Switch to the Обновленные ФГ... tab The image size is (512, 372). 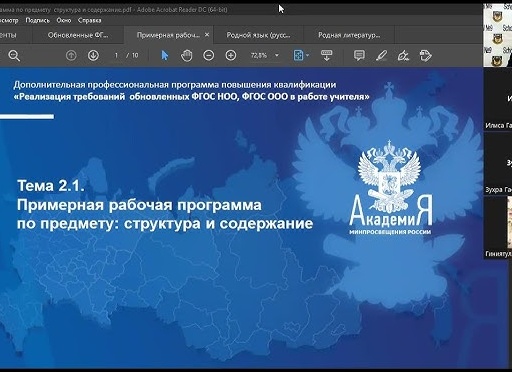pos(78,35)
